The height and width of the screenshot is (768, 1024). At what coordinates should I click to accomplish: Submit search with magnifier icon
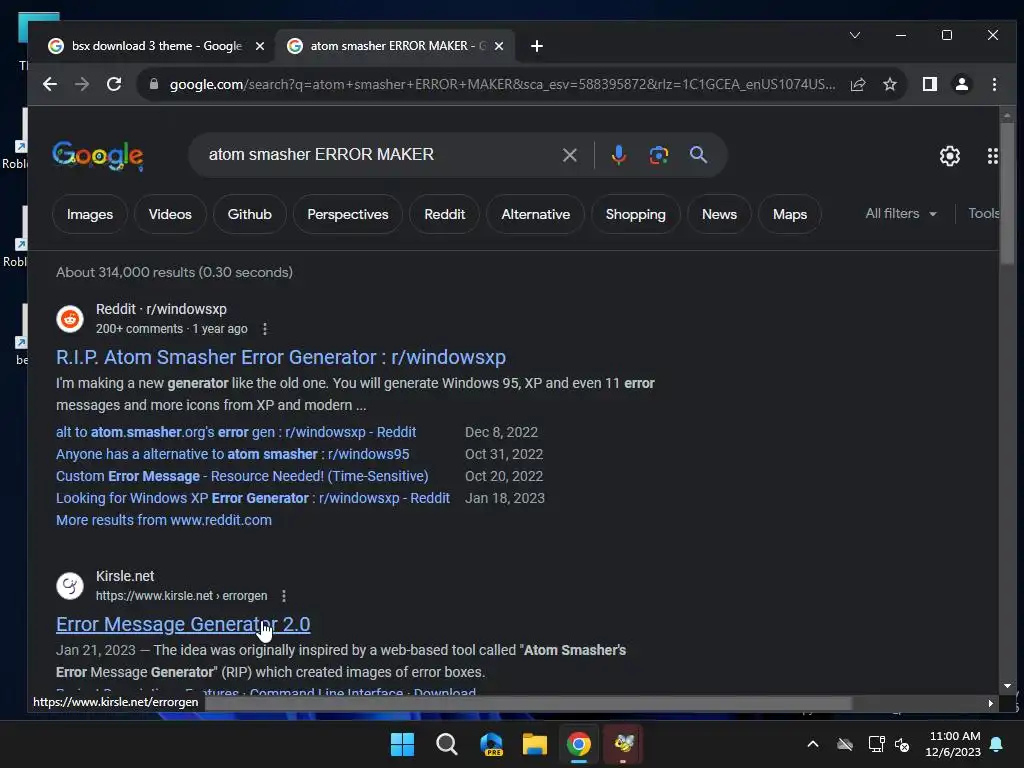[698, 155]
